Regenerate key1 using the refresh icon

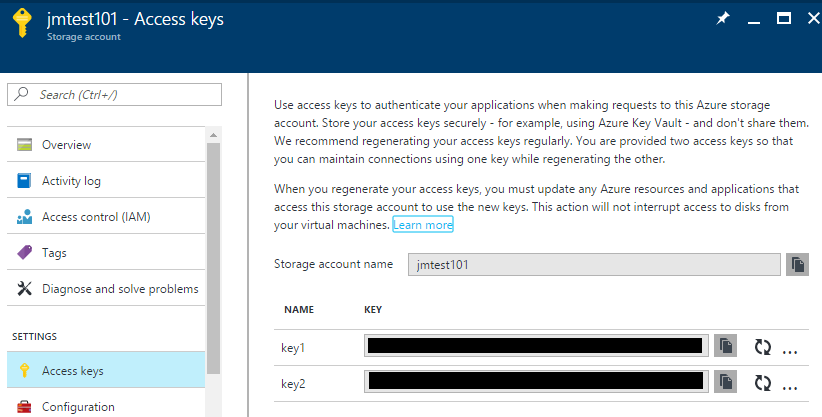pos(763,347)
